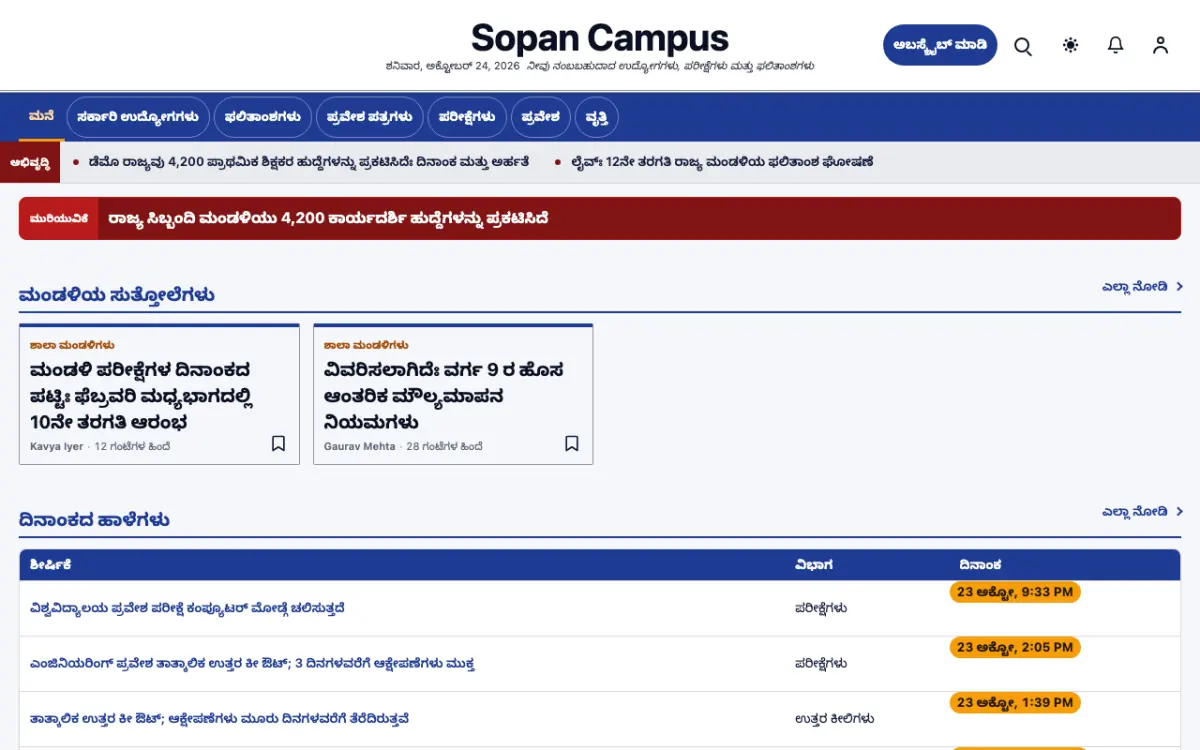Viewport: 1200px width, 750px height.
Task: Sort table by ಶೀರ್ಷಿಕೆ column header
Action: pyautogui.click(x=51, y=565)
